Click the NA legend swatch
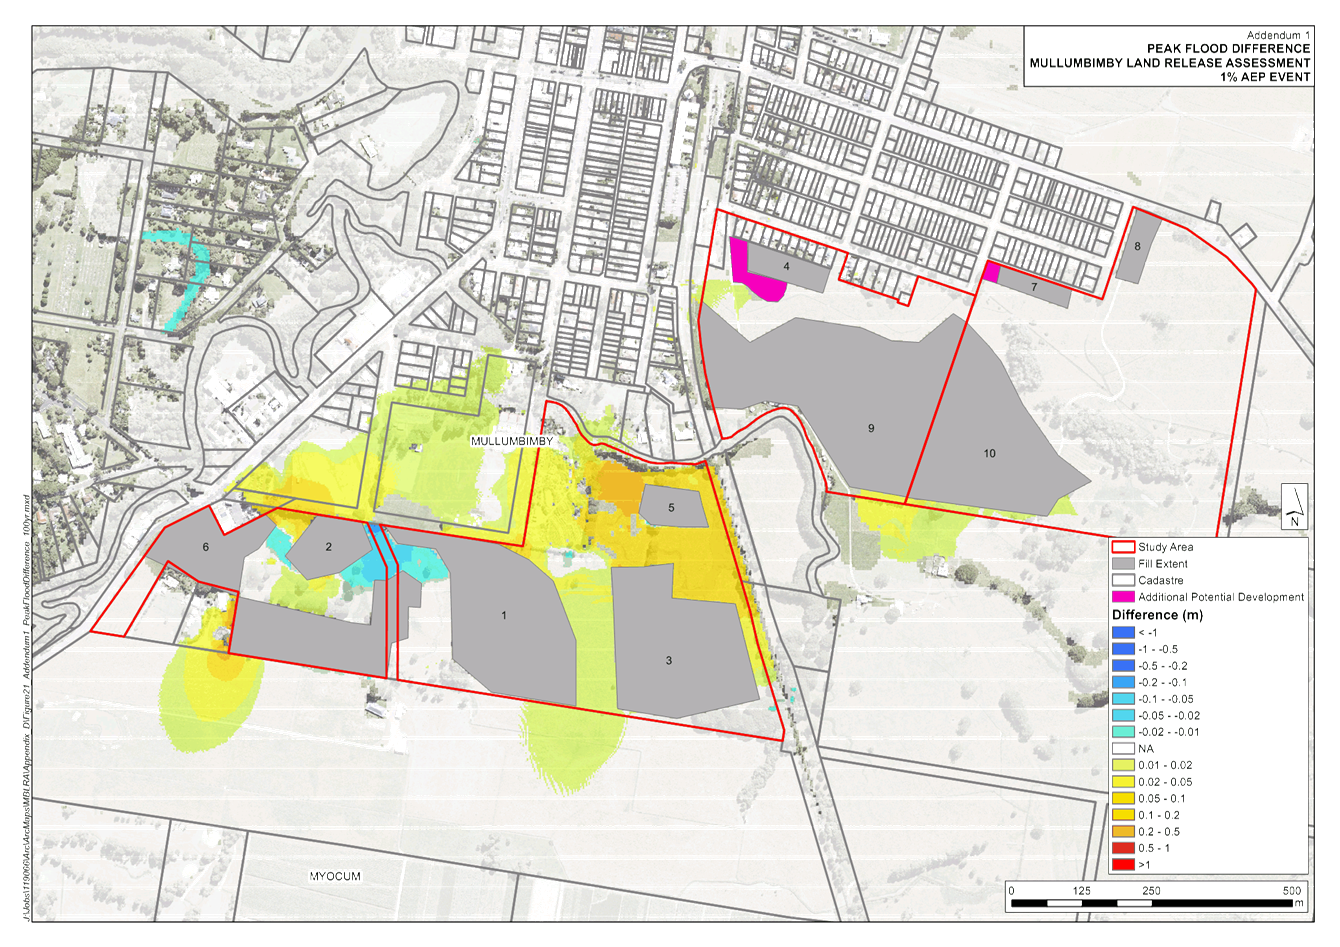This screenshot has width=1340, height=947. [1124, 748]
